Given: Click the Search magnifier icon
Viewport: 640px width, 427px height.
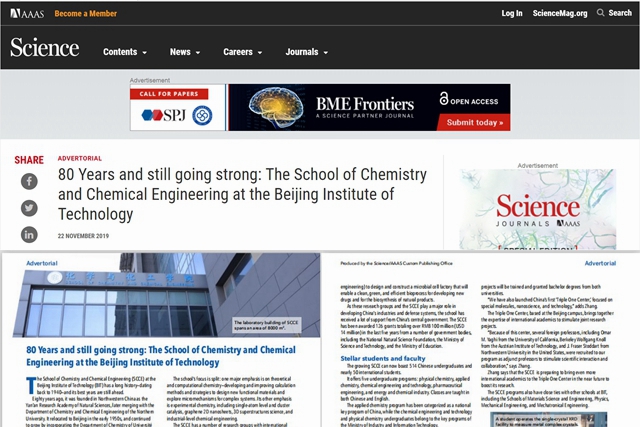Looking at the screenshot, I should pos(600,13).
